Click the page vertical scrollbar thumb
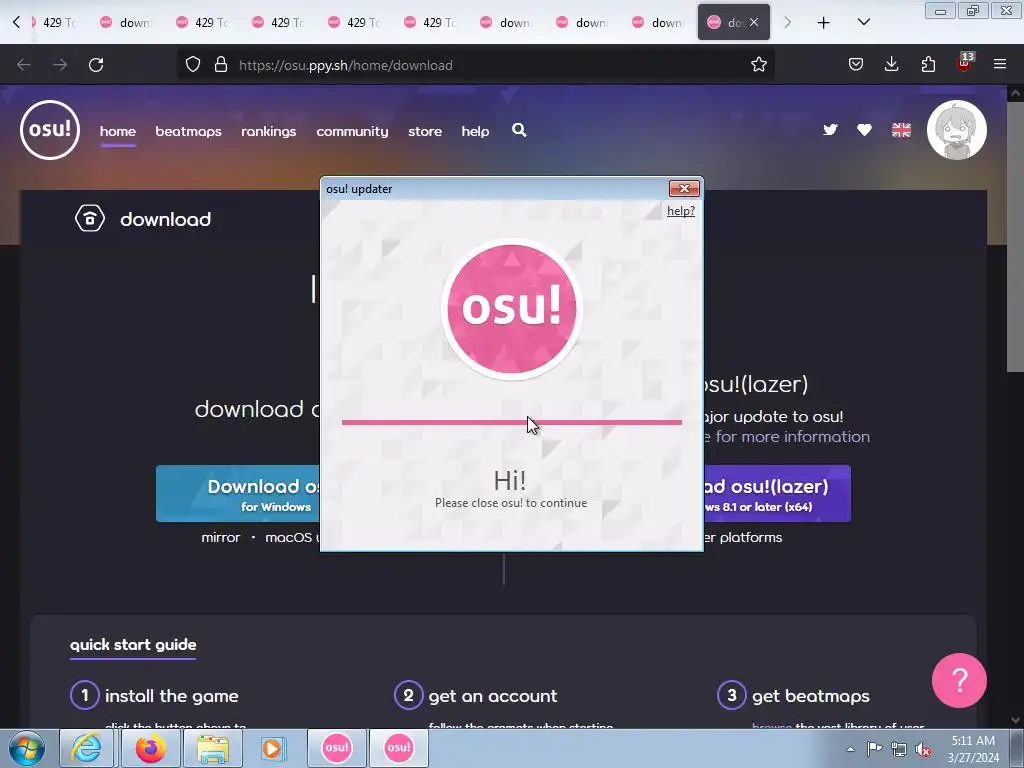 pos(1015,237)
